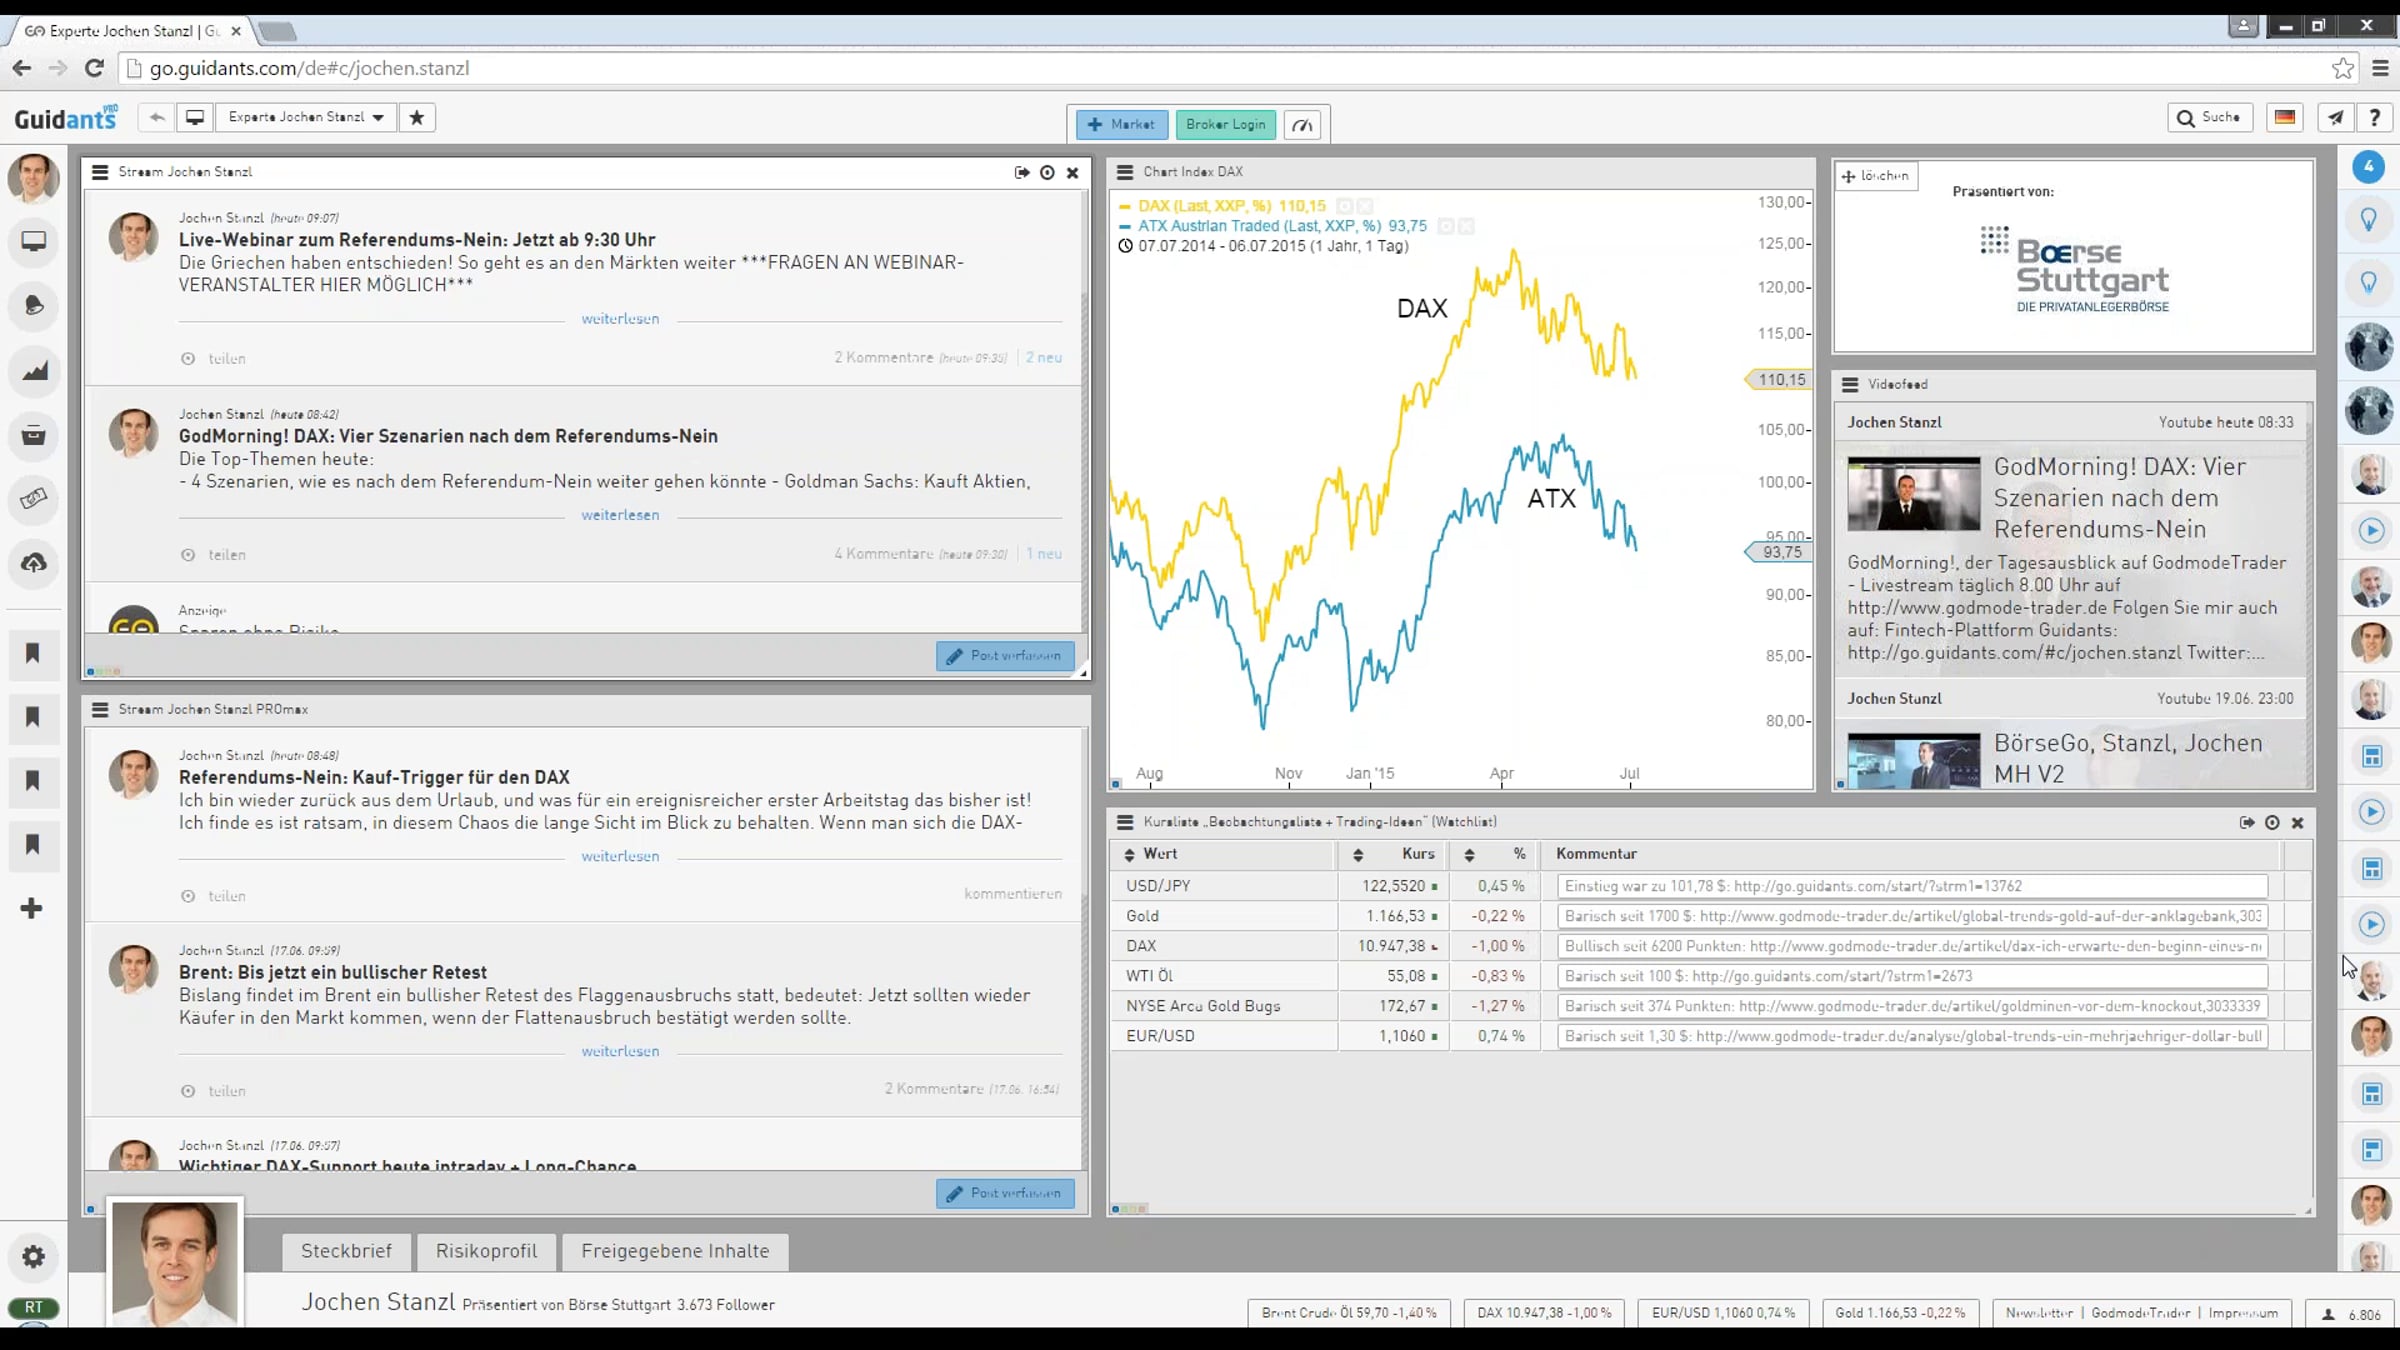2400x1350 pixels.
Task: Click the EUR/USD comment input field
Action: (1912, 1036)
